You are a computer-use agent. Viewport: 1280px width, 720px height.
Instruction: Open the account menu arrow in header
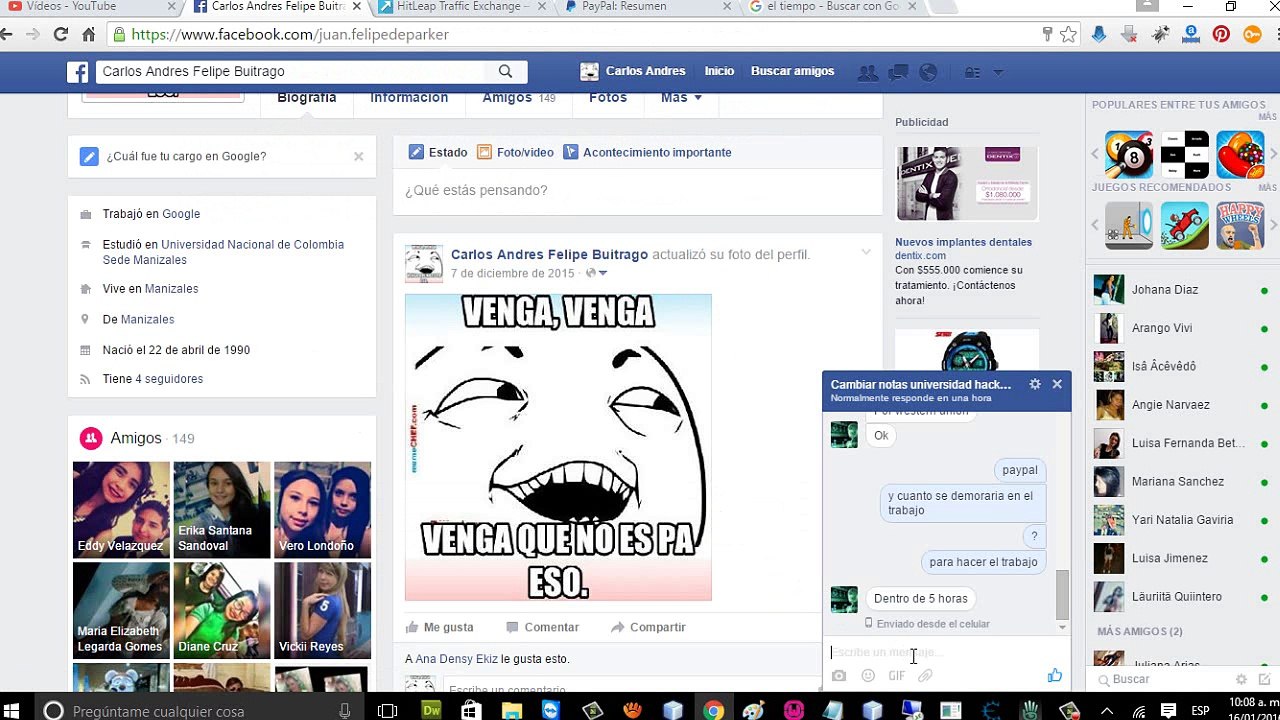coord(998,72)
